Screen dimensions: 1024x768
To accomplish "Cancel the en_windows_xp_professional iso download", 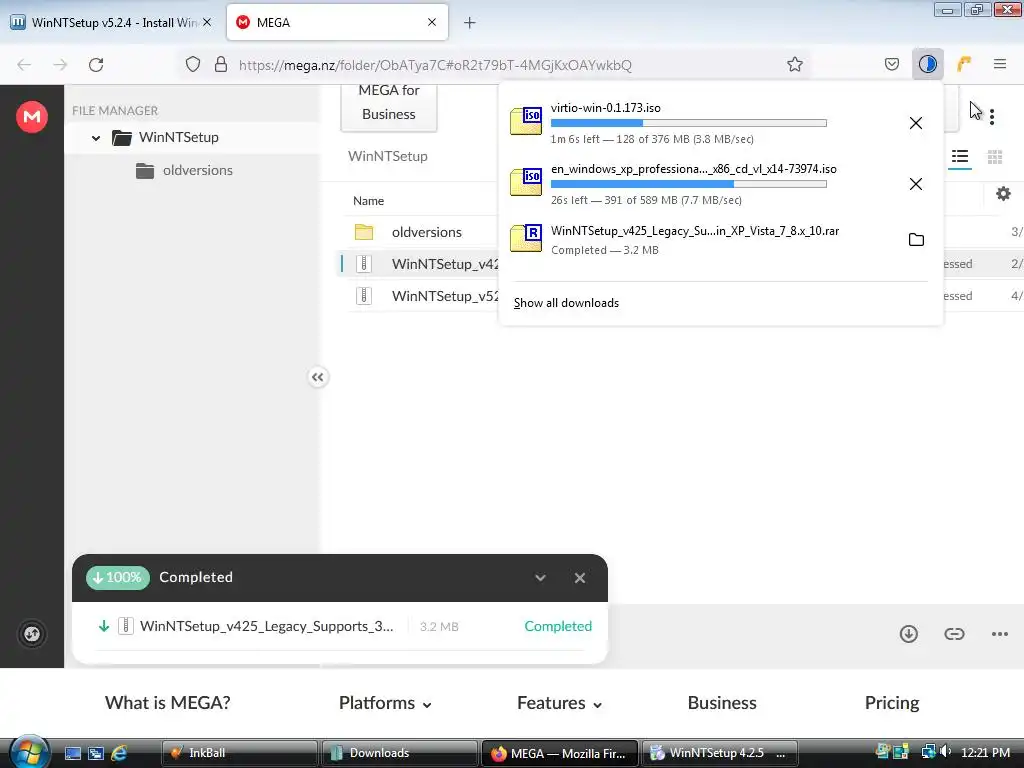I will click(x=916, y=184).
